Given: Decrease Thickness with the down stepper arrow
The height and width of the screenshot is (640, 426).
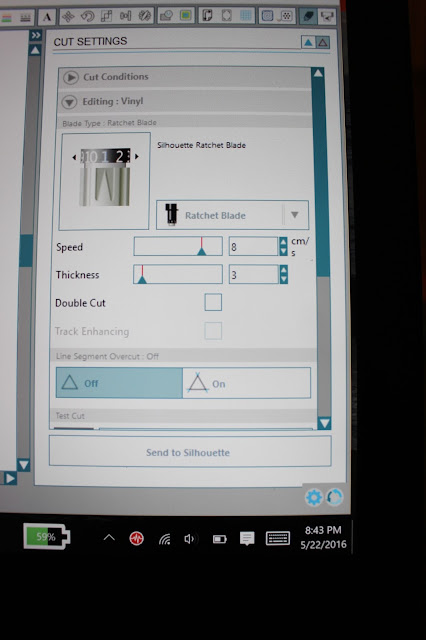Looking at the screenshot, I should point(284,279).
